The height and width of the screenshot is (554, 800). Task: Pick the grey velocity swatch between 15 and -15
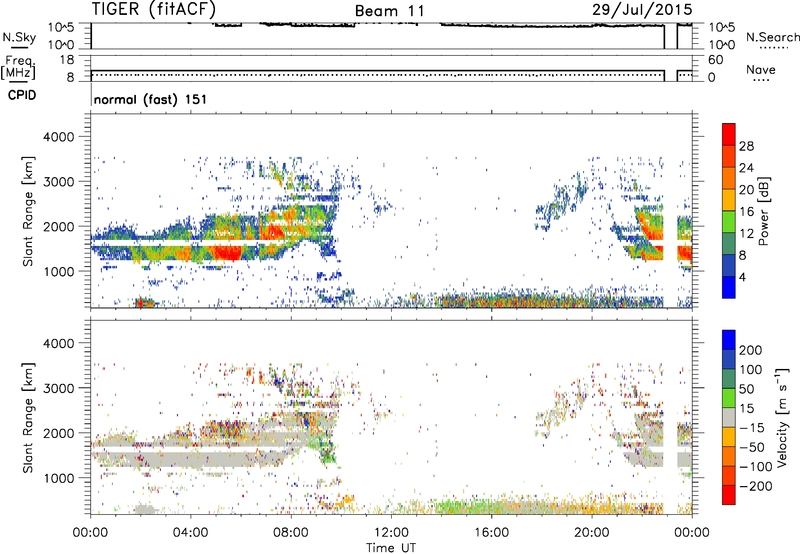point(729,417)
